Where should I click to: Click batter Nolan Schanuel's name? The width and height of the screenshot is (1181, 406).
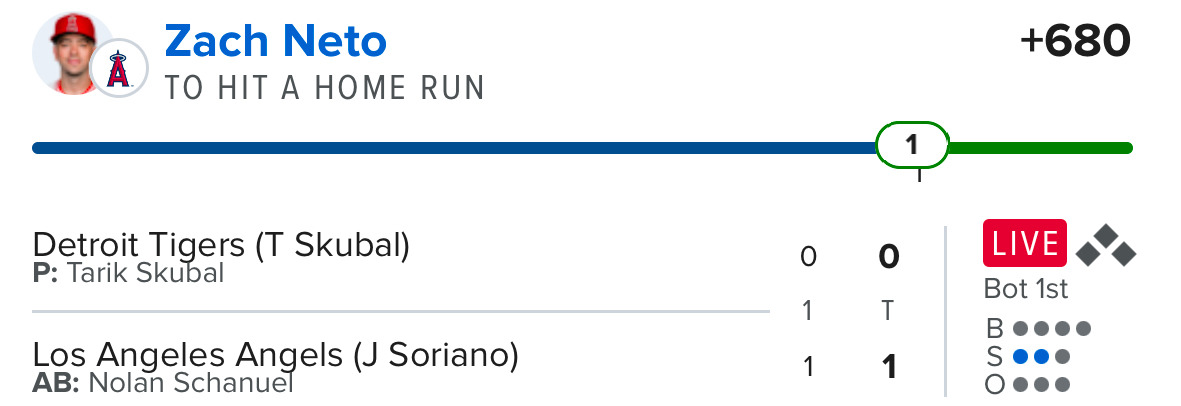tap(190, 383)
